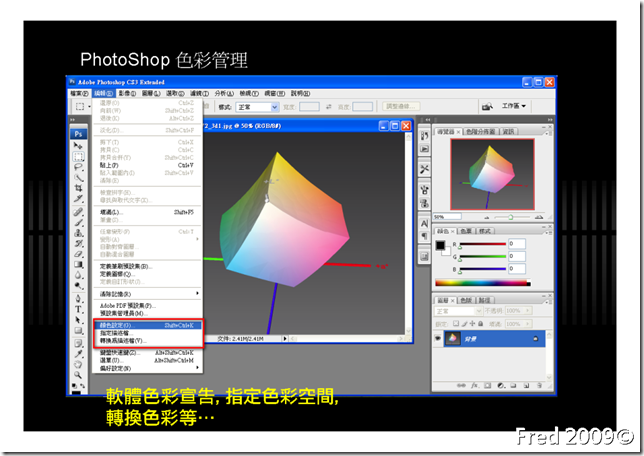Expand the toolbox with double-arrow at top
This screenshot has height=456, width=644.
coord(72,120)
